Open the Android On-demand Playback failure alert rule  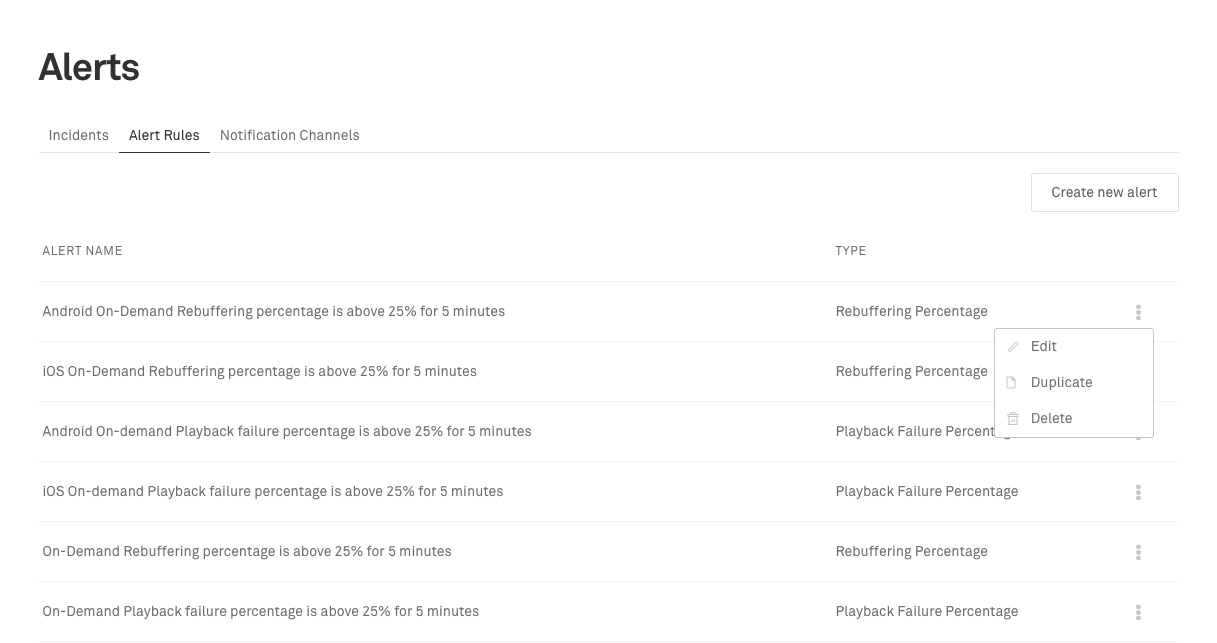tap(287, 432)
